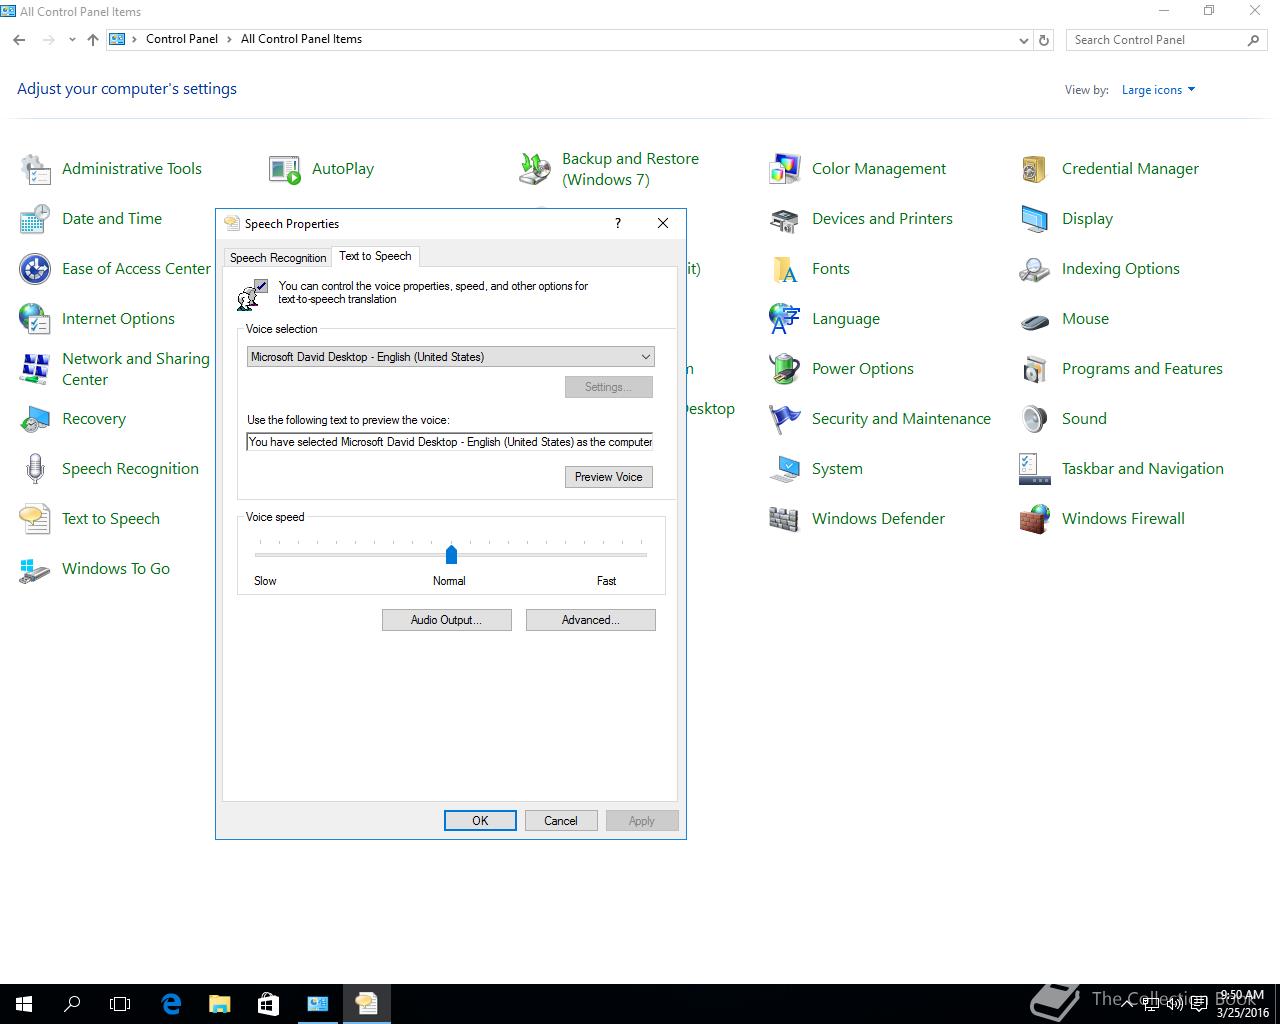This screenshot has width=1280, height=1024.
Task: Cancel the Speech Properties dialog
Action: tap(561, 821)
